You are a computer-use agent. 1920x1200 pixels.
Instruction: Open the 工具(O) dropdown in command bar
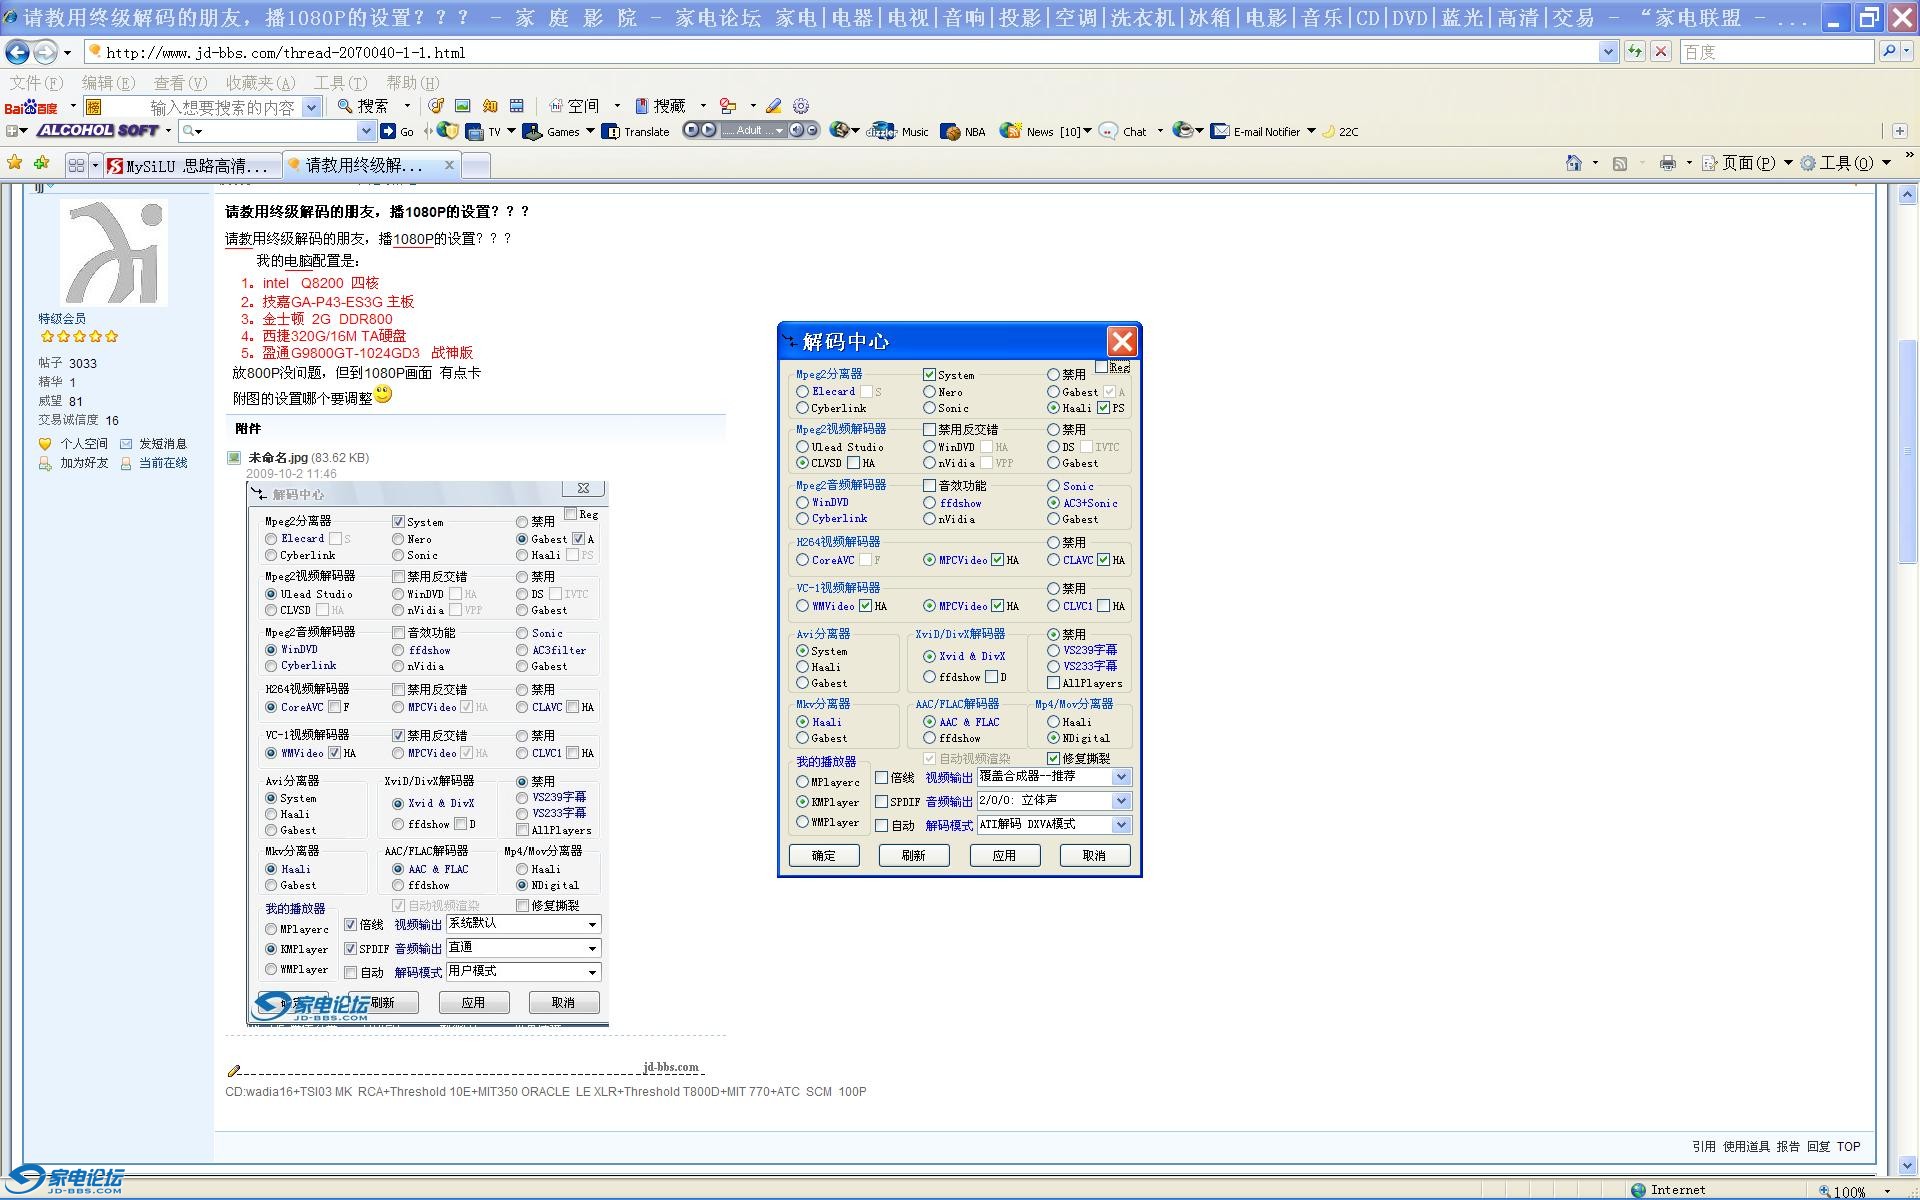1846,163
